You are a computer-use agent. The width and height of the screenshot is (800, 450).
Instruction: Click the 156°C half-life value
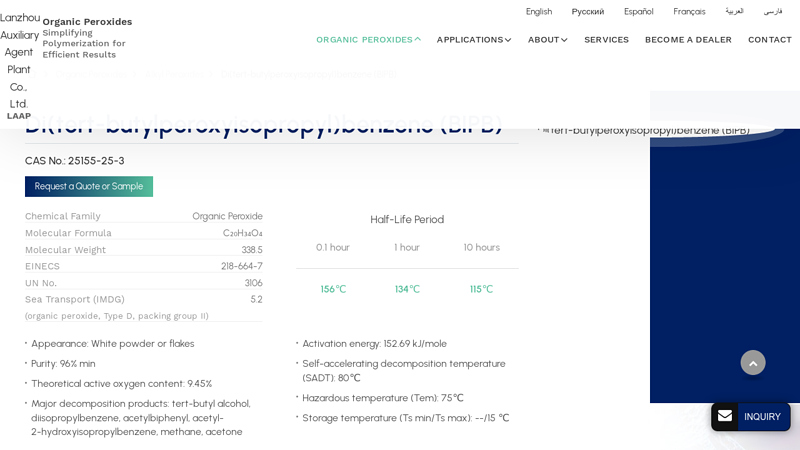click(x=333, y=289)
